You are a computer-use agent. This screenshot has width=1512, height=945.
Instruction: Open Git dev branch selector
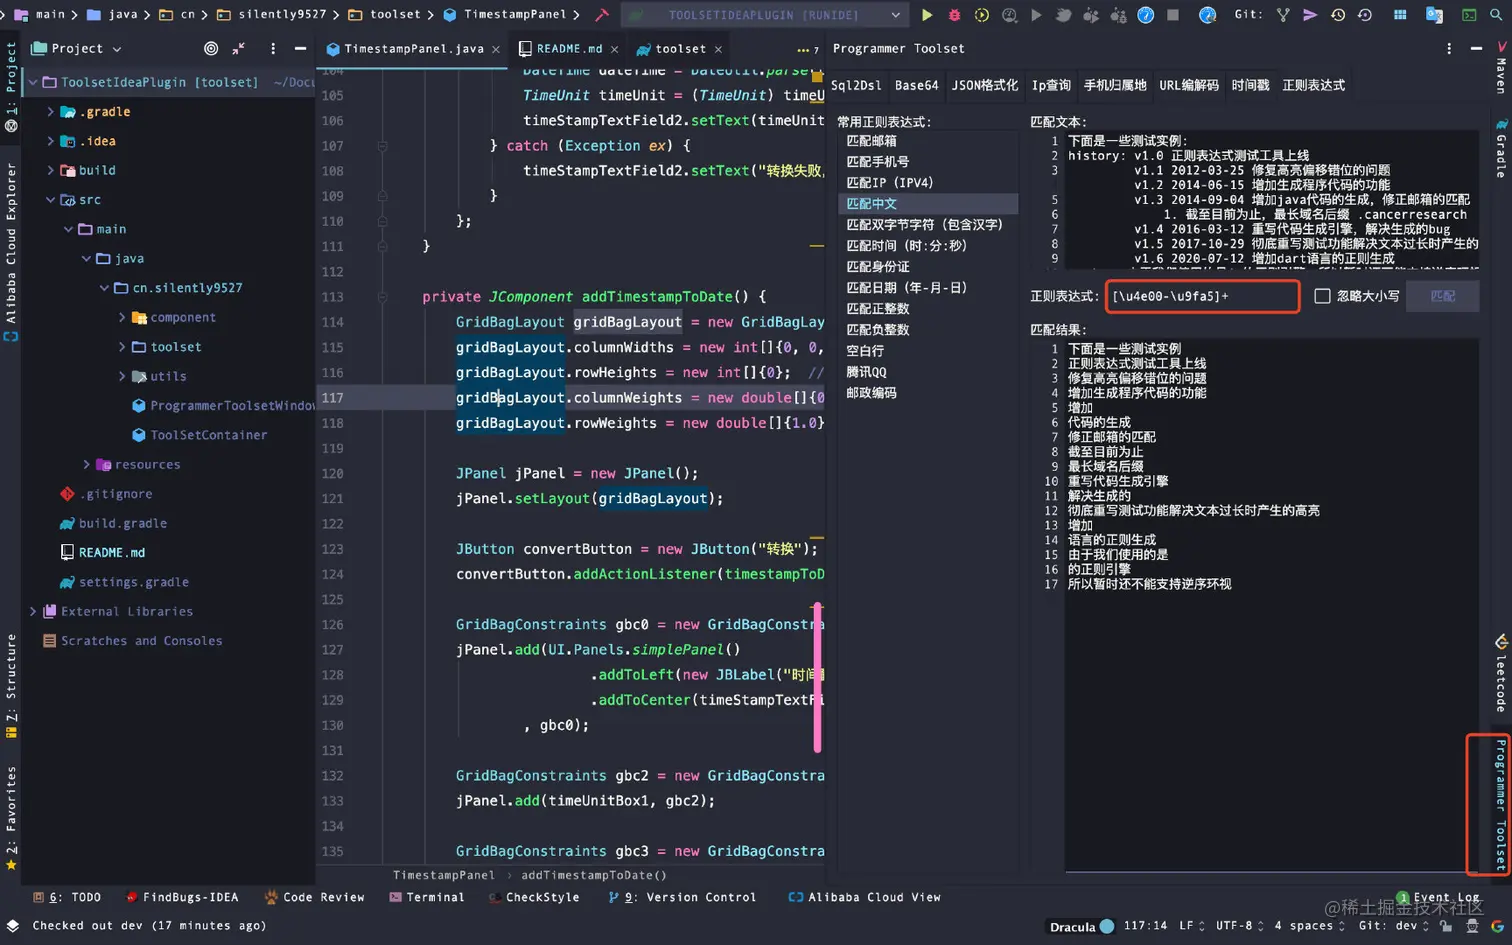coord(1393,926)
